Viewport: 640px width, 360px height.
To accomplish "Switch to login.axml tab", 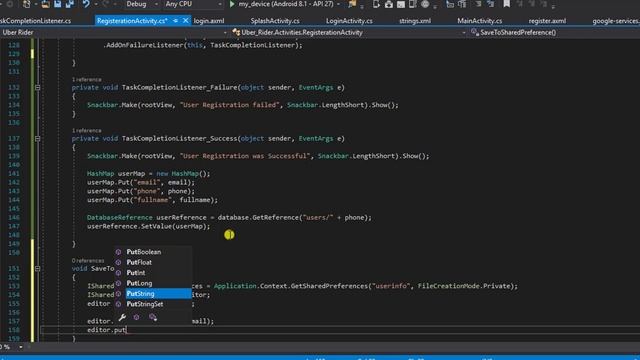I will tap(209, 20).
